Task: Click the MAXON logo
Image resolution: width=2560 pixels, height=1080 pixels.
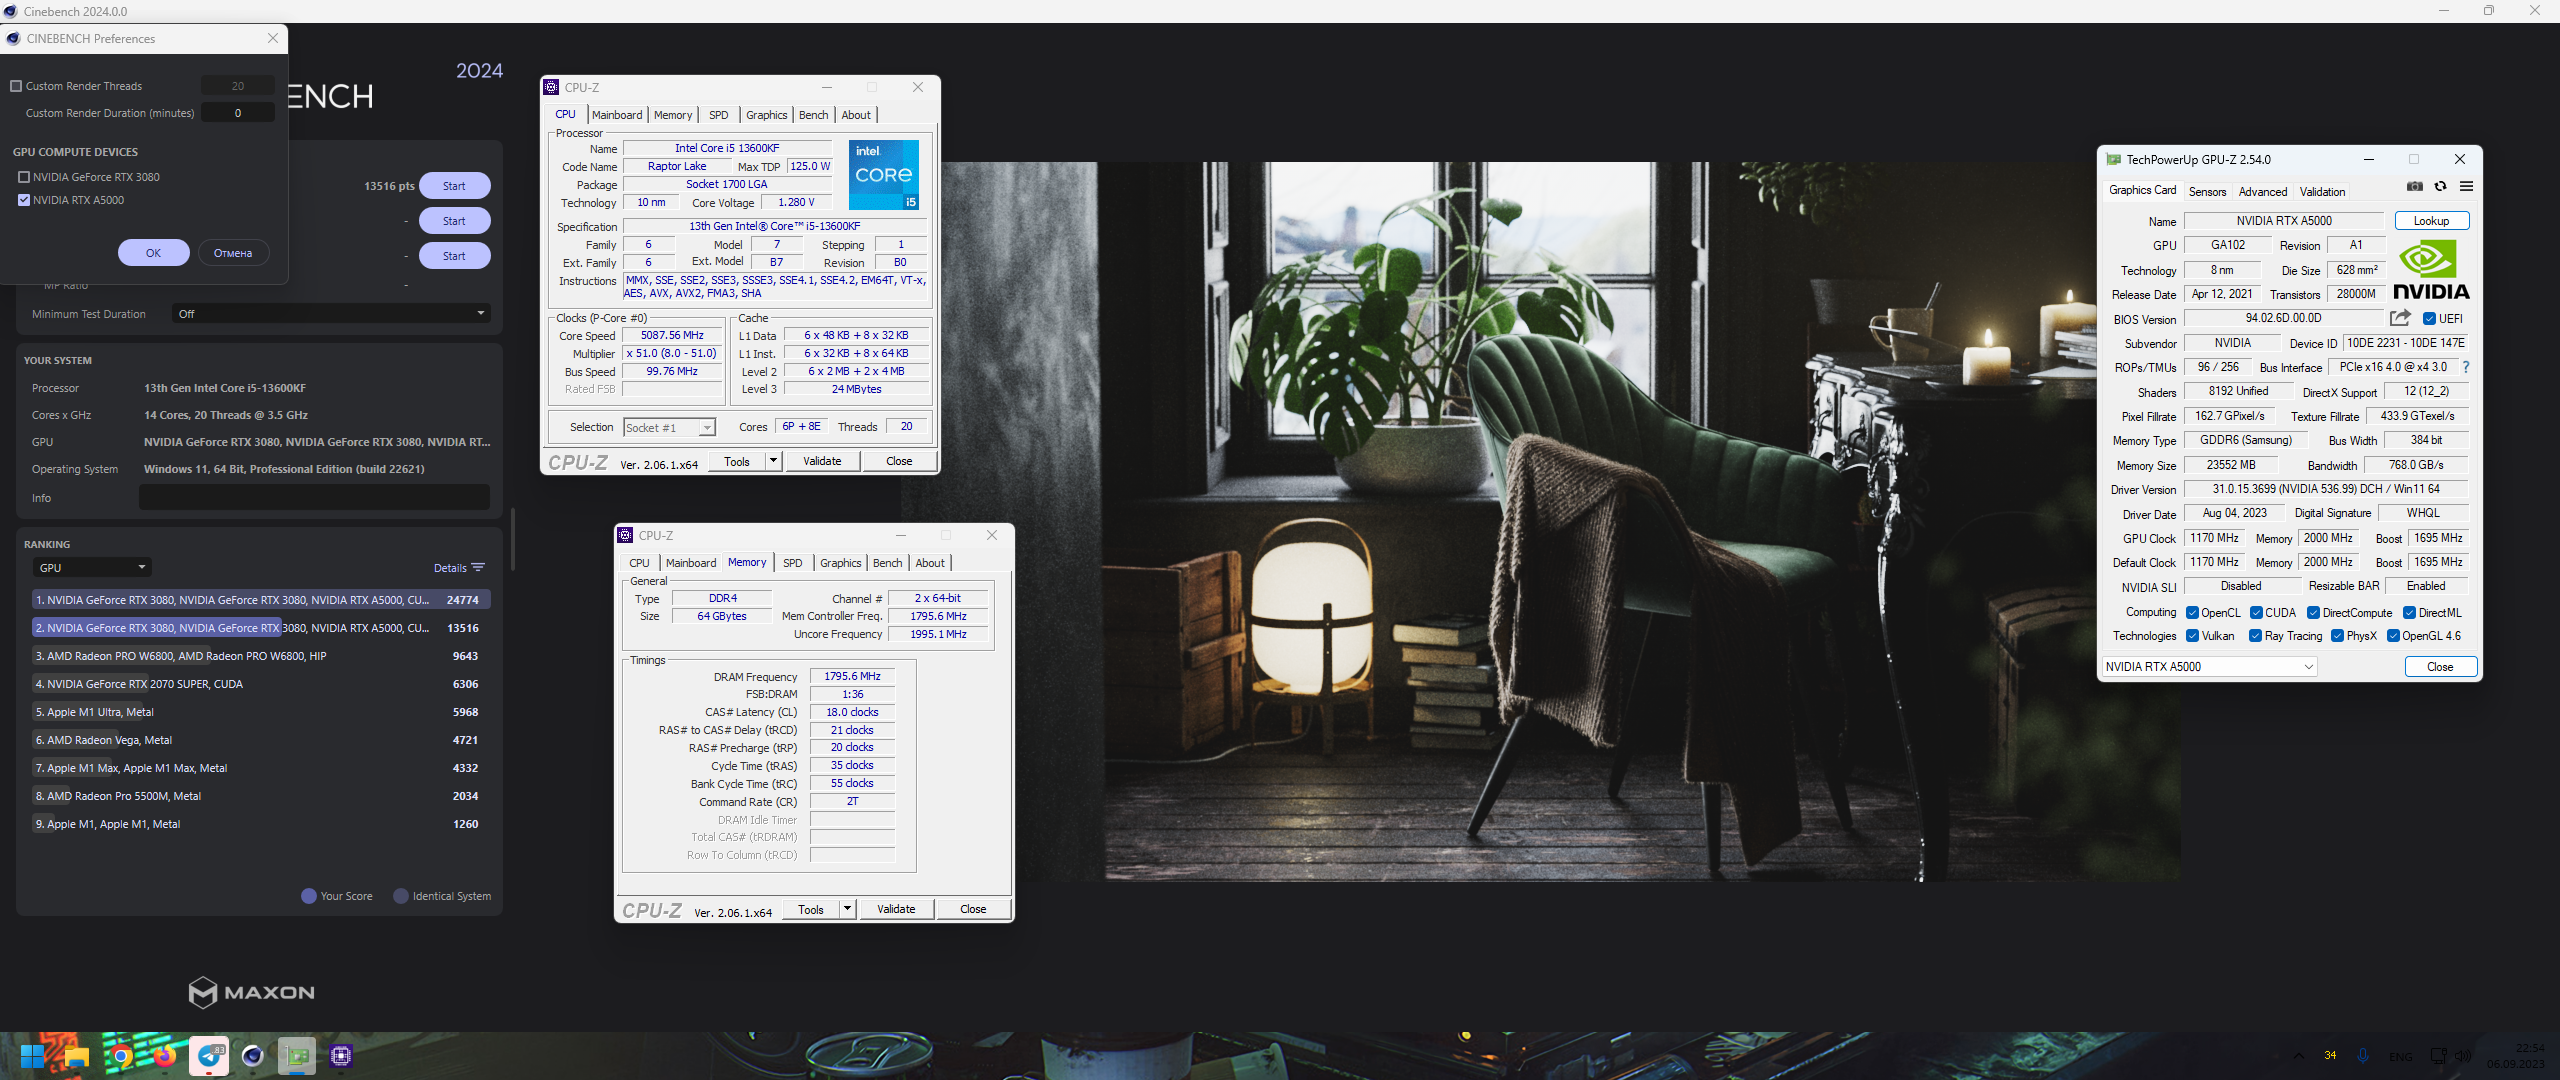Action: pos(252,992)
